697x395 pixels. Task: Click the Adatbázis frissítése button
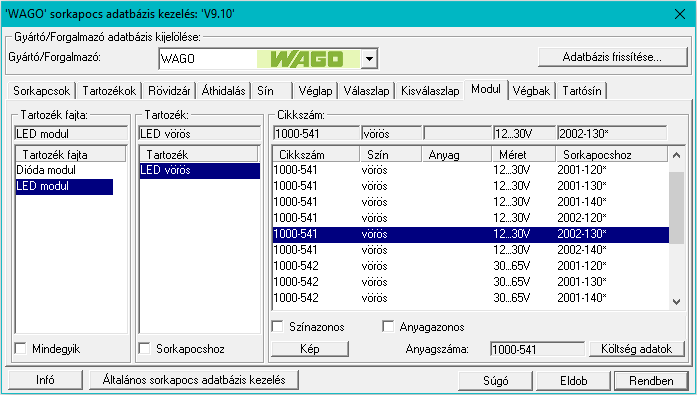(612, 57)
